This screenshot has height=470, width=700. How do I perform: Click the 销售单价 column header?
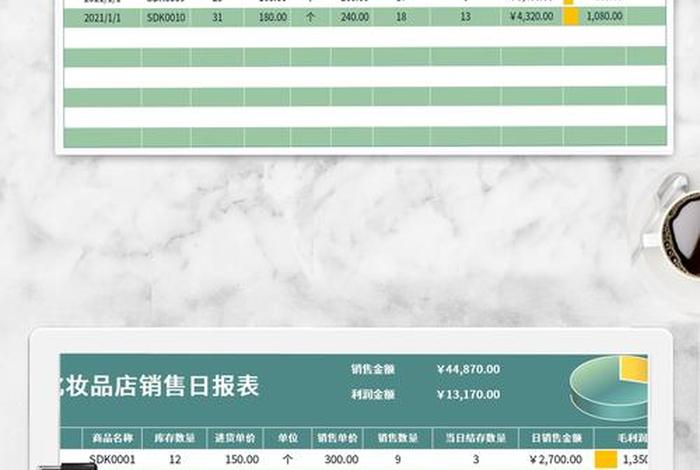337,438
